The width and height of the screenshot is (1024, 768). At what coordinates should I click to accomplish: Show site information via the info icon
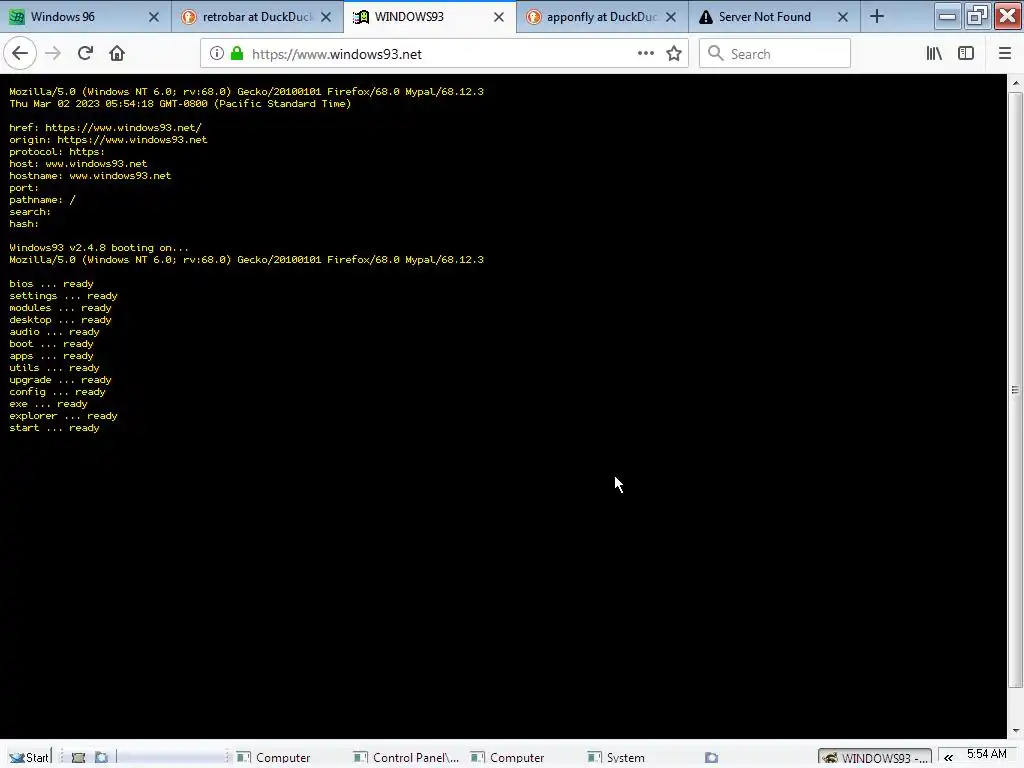(x=216, y=54)
